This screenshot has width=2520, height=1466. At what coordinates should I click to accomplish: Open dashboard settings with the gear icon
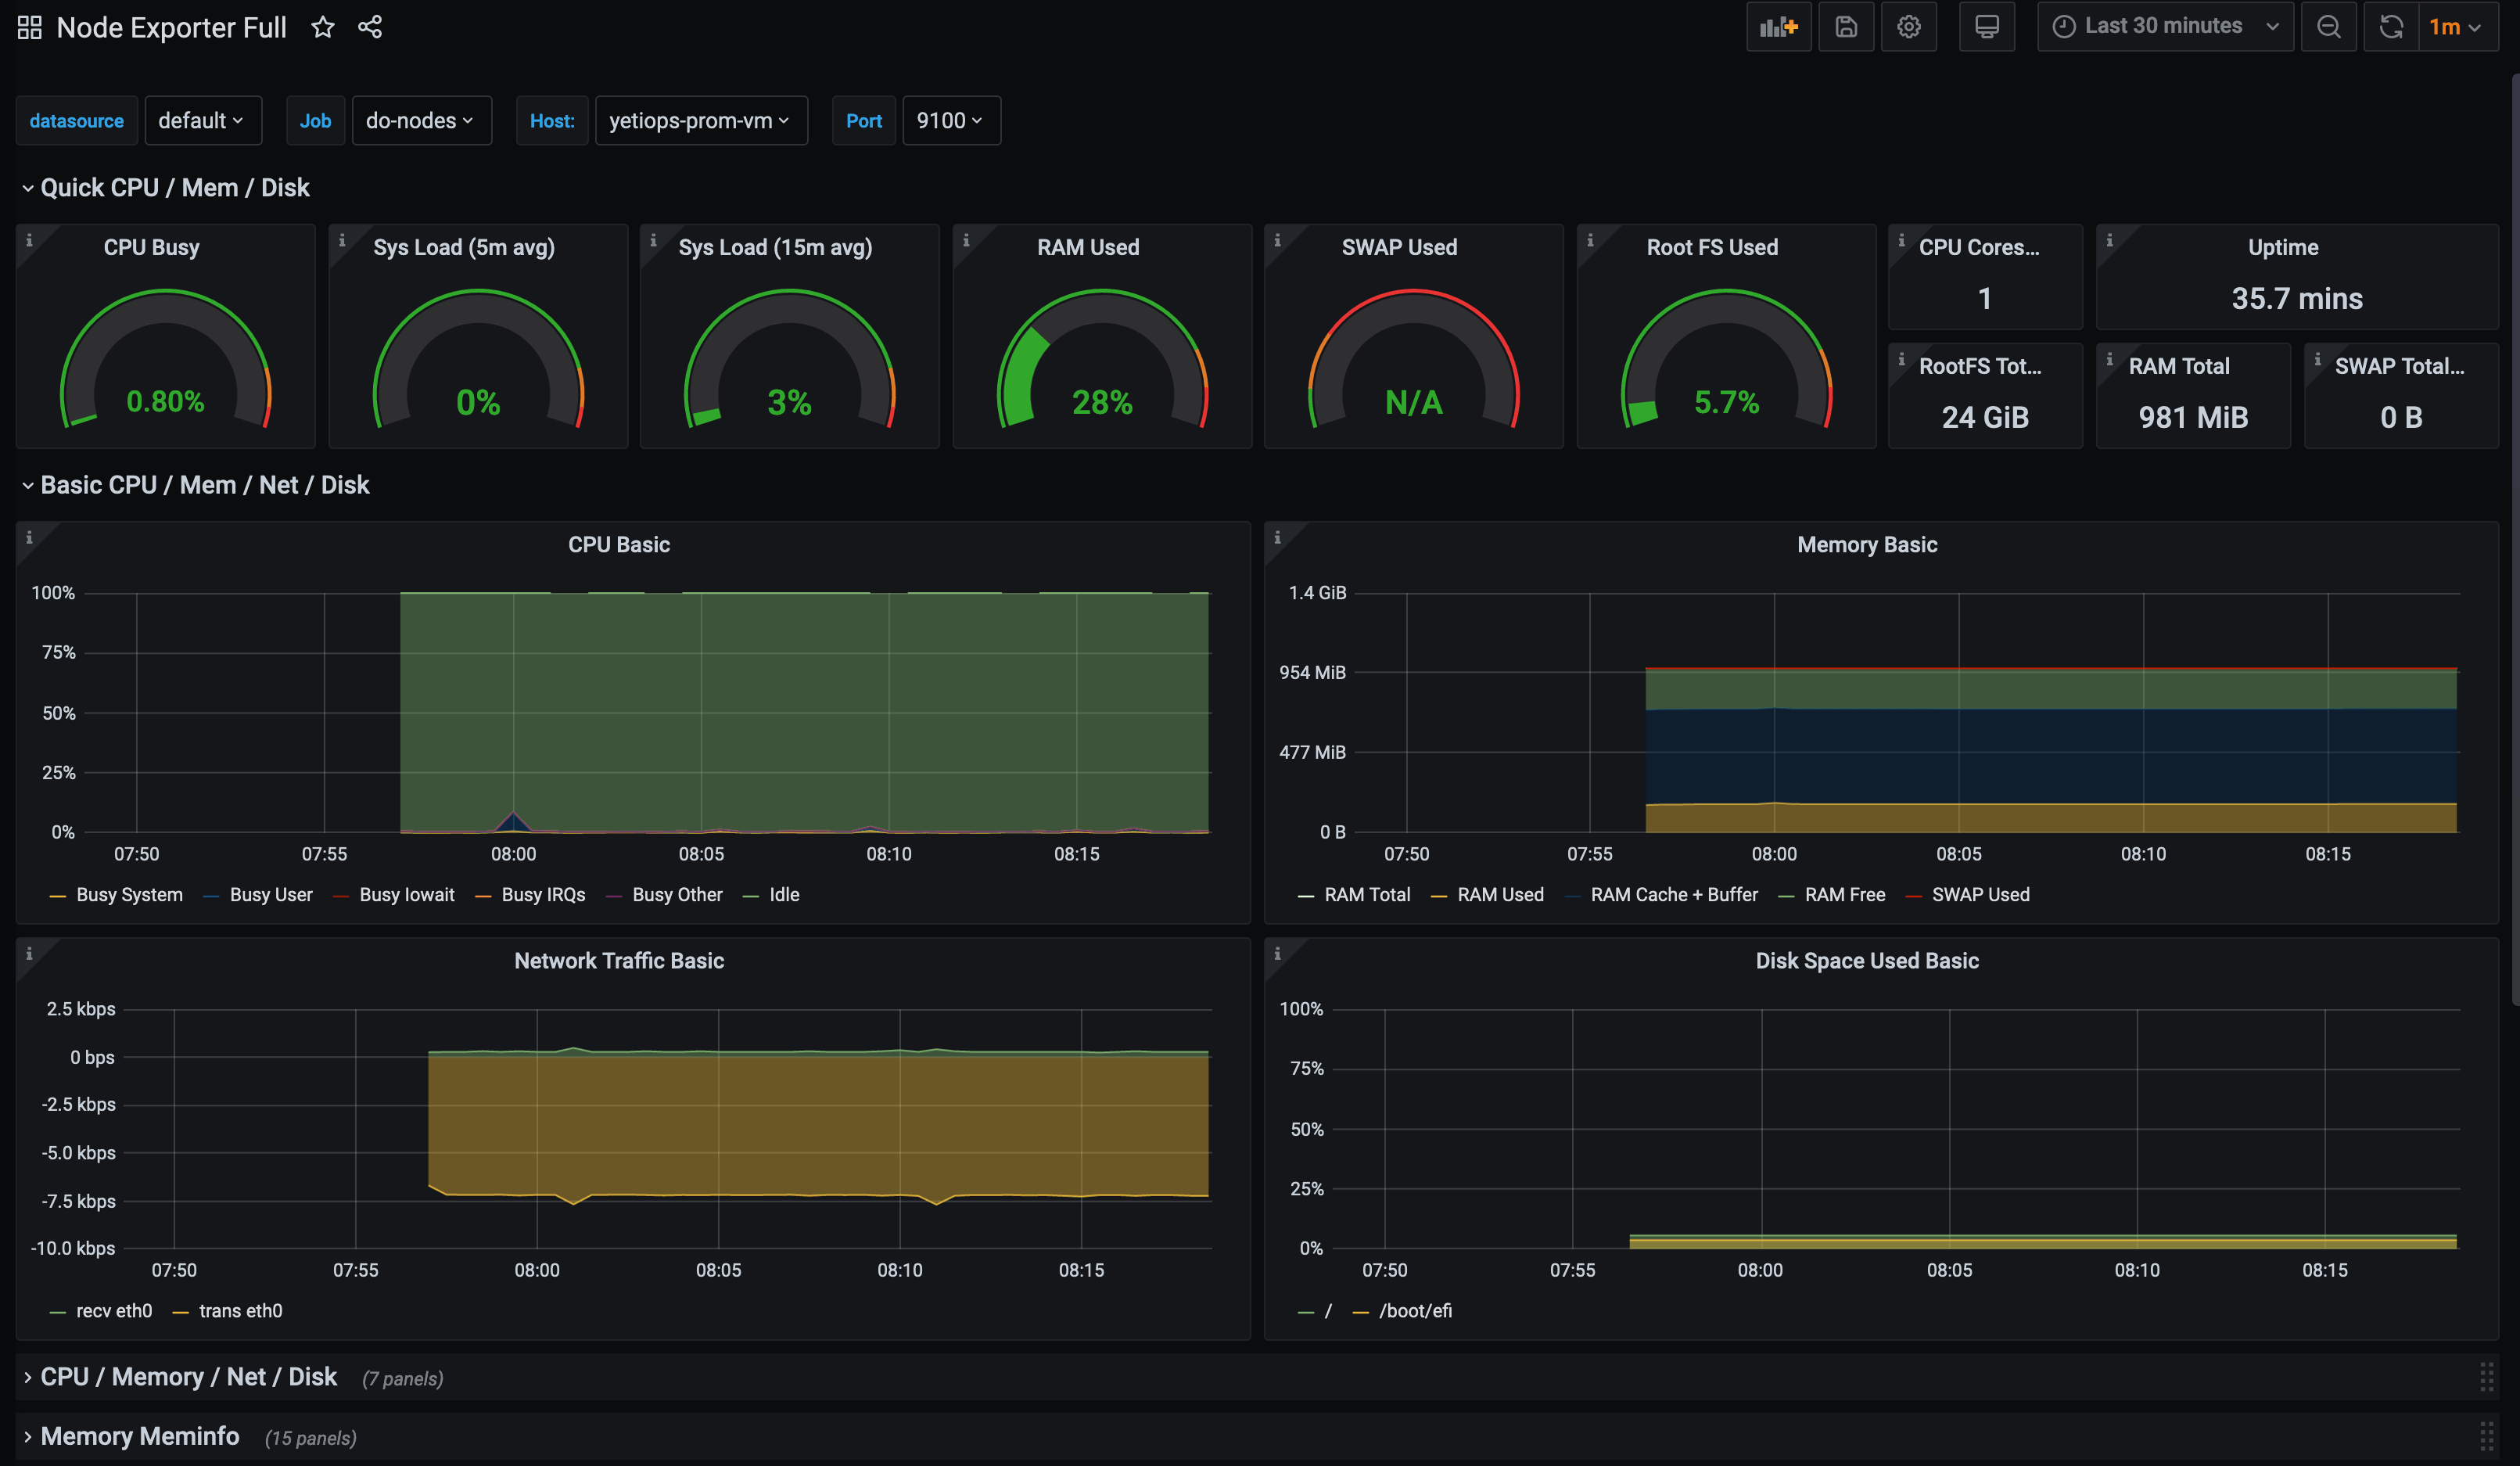[1909, 27]
